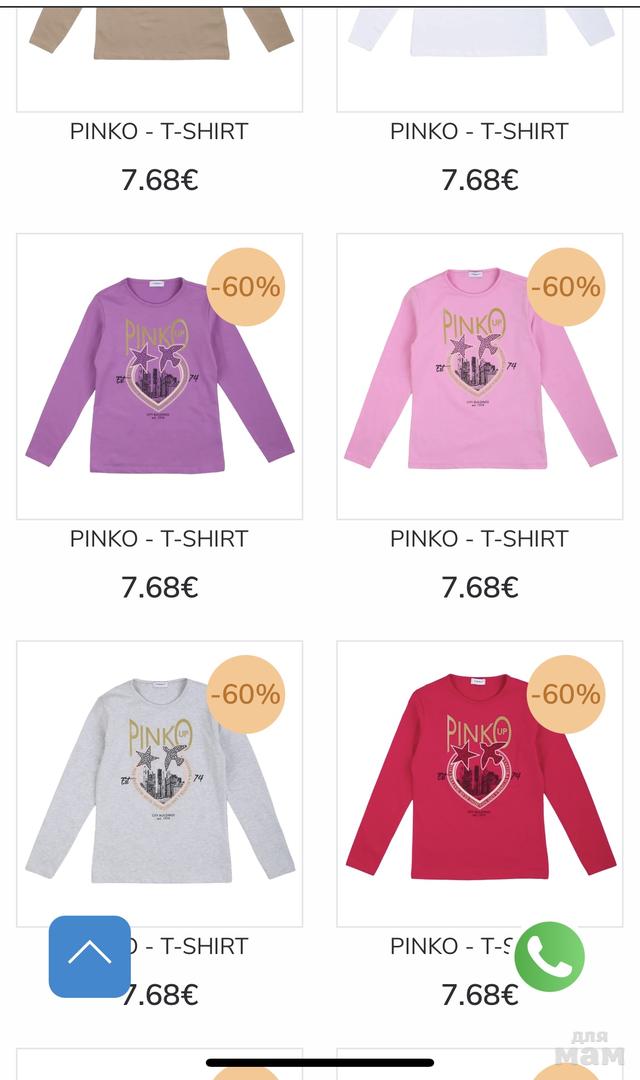Select PINKO - T-SHIRT title under beige shirt

point(159,131)
